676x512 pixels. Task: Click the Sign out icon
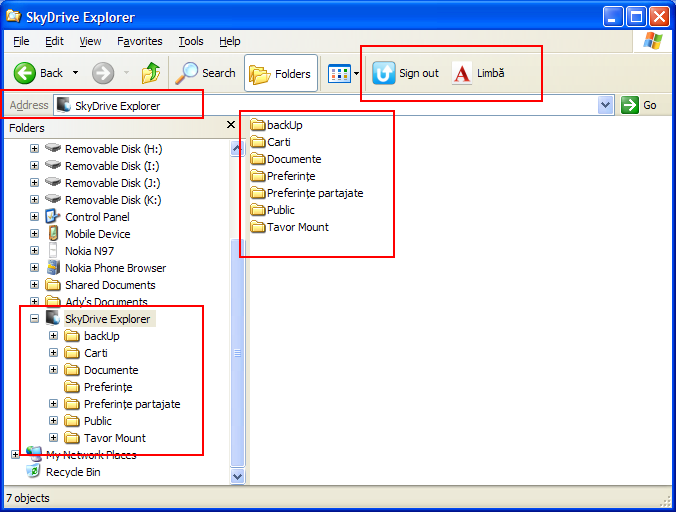(x=384, y=73)
